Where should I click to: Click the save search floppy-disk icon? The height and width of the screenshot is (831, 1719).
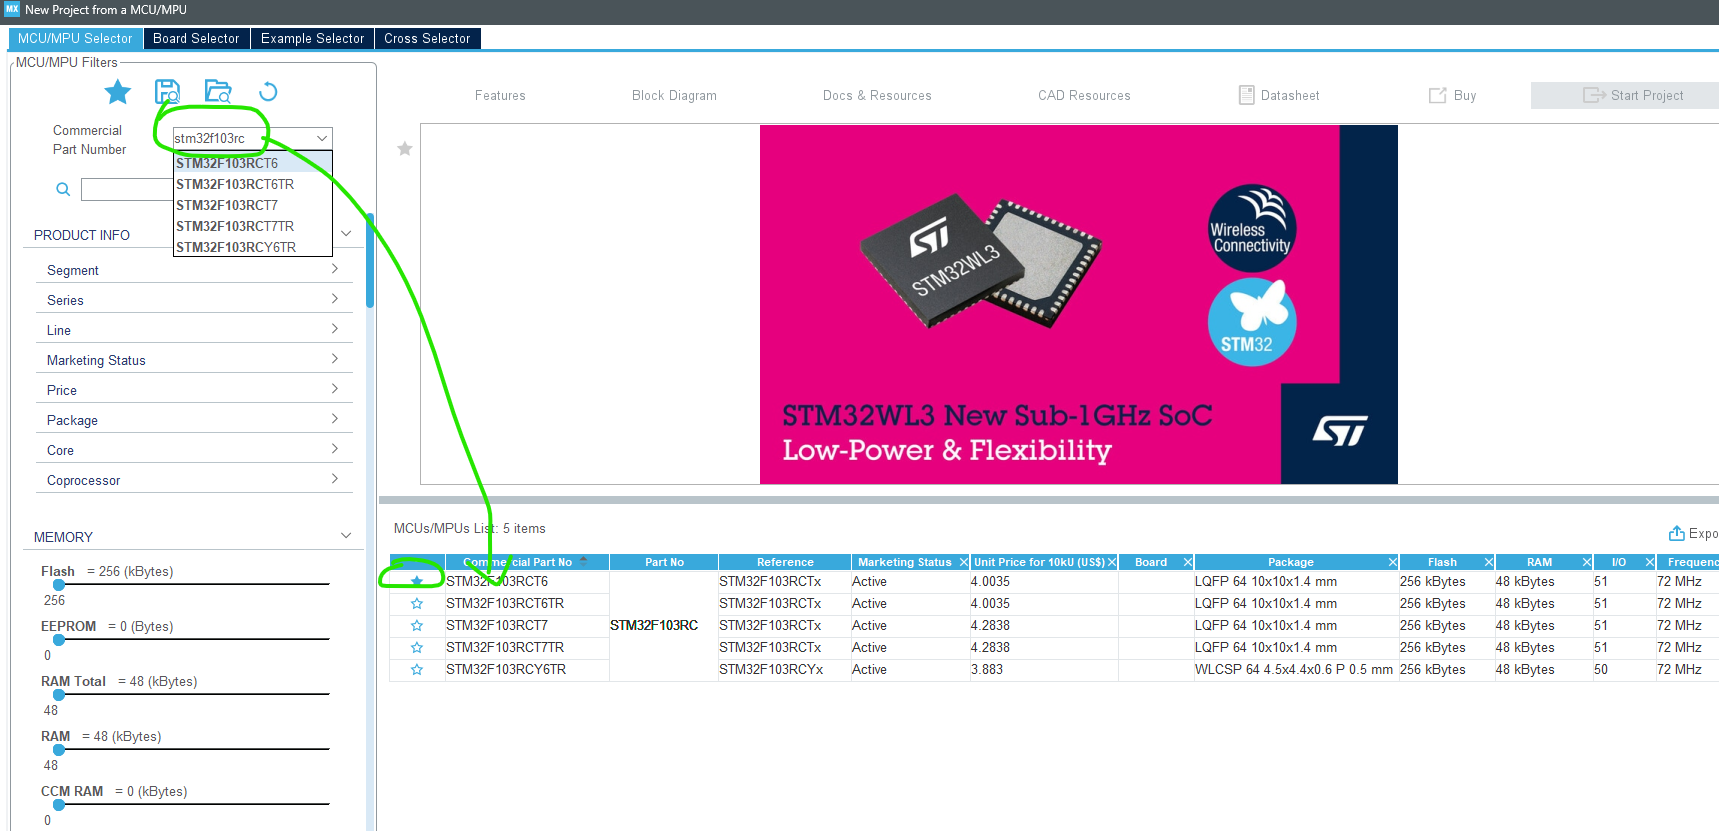point(168,92)
